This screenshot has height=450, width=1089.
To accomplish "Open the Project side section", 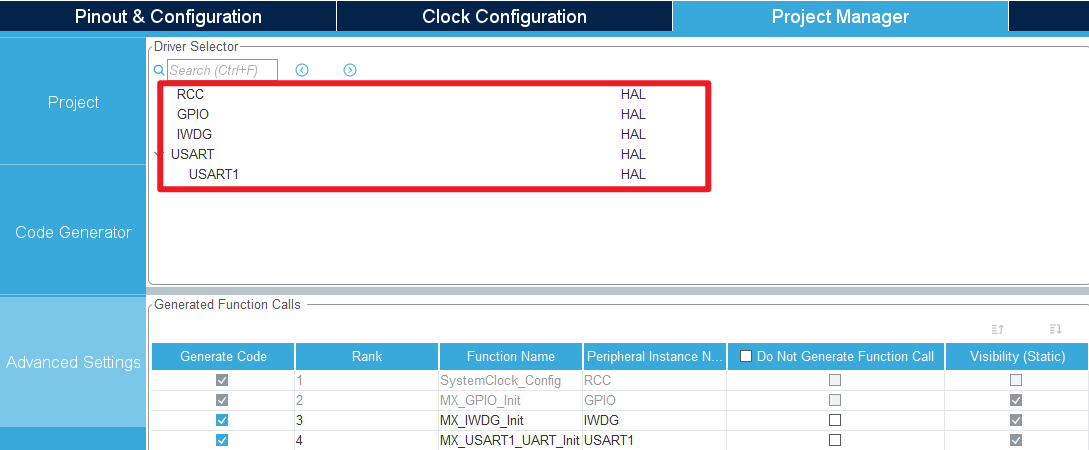I will pos(74,102).
